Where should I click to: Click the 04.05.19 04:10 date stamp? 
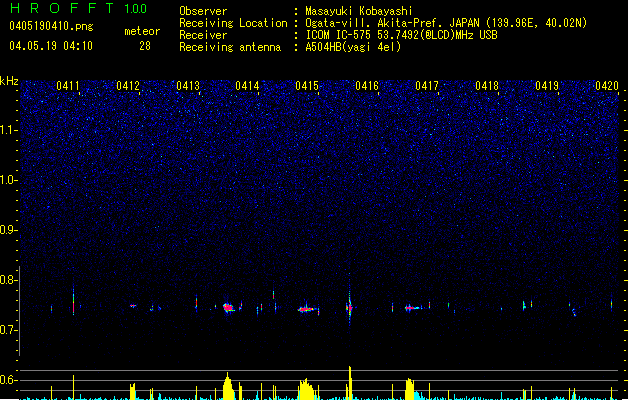click(51, 46)
